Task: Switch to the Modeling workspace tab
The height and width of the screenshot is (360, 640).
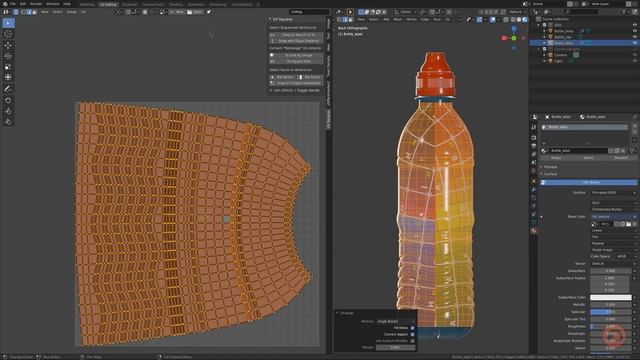Action: click(87, 4)
